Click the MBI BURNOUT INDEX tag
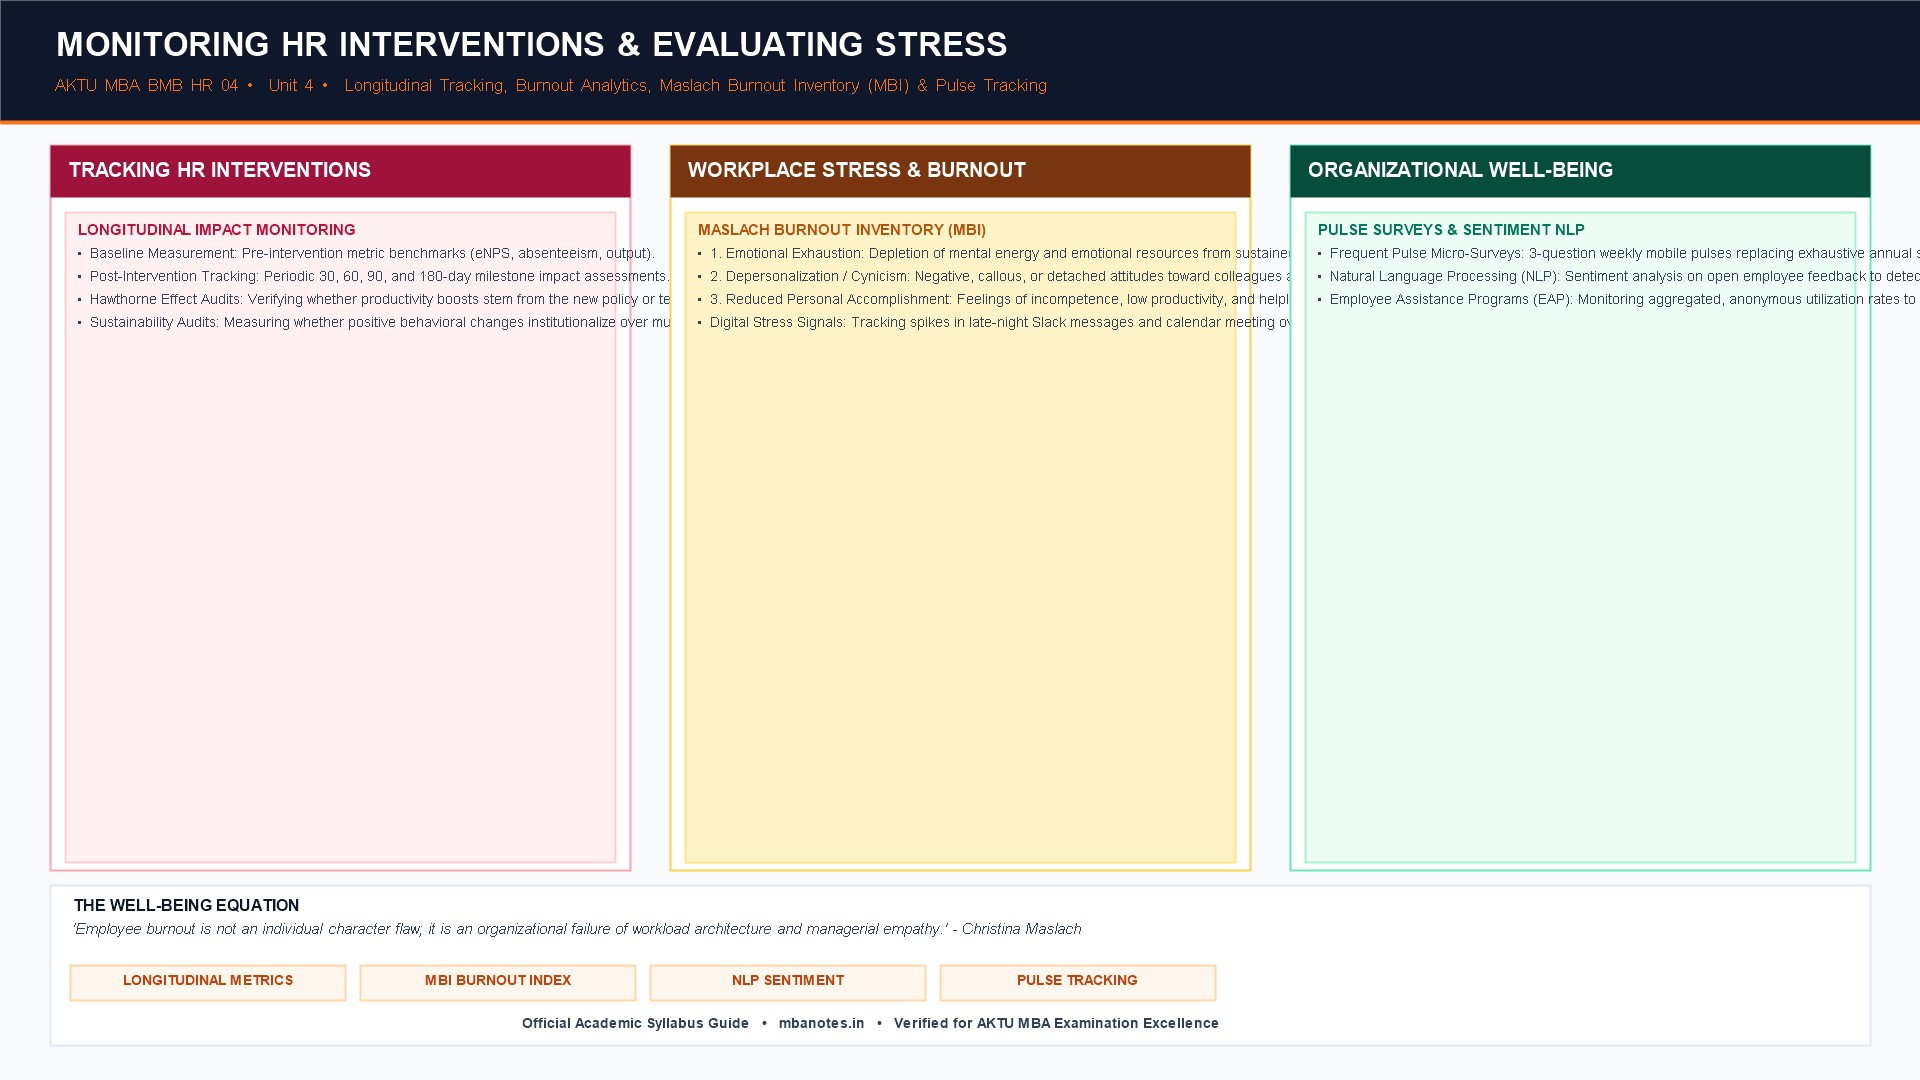The image size is (1920, 1080). 498,982
